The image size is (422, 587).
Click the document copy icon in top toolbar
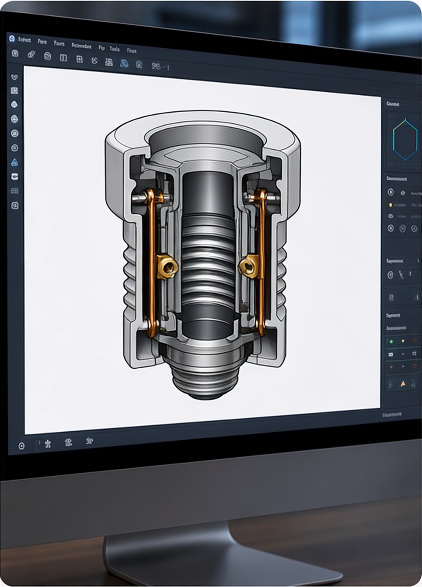tap(15, 53)
